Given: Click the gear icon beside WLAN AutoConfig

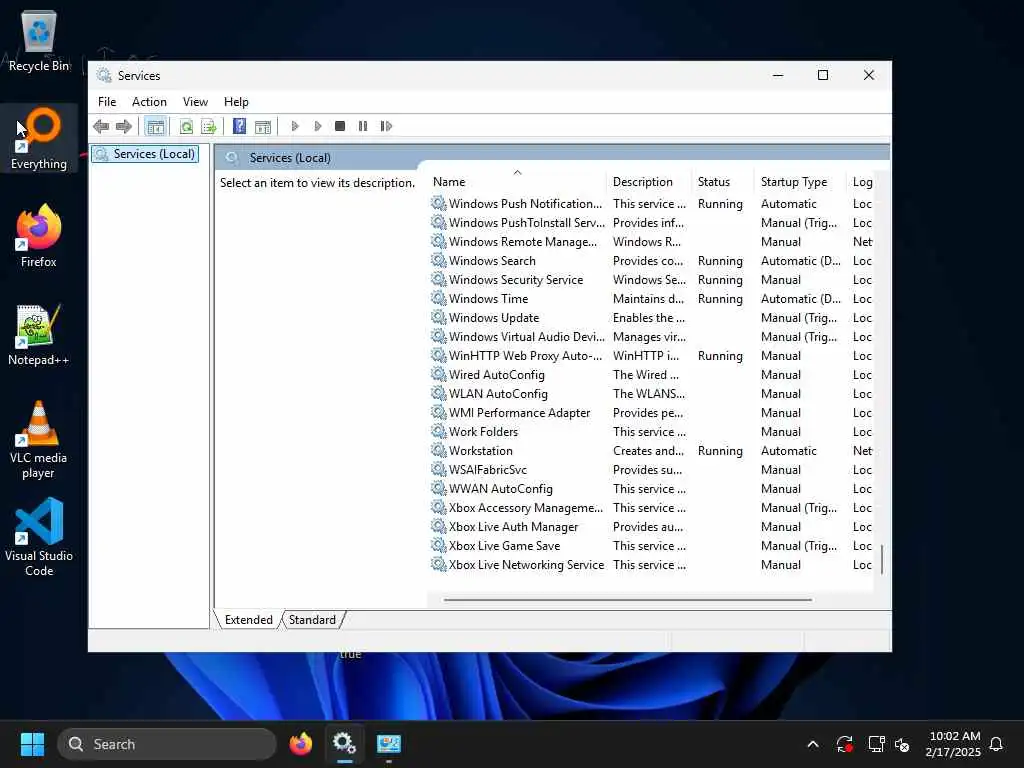Looking at the screenshot, I should (x=439, y=394).
